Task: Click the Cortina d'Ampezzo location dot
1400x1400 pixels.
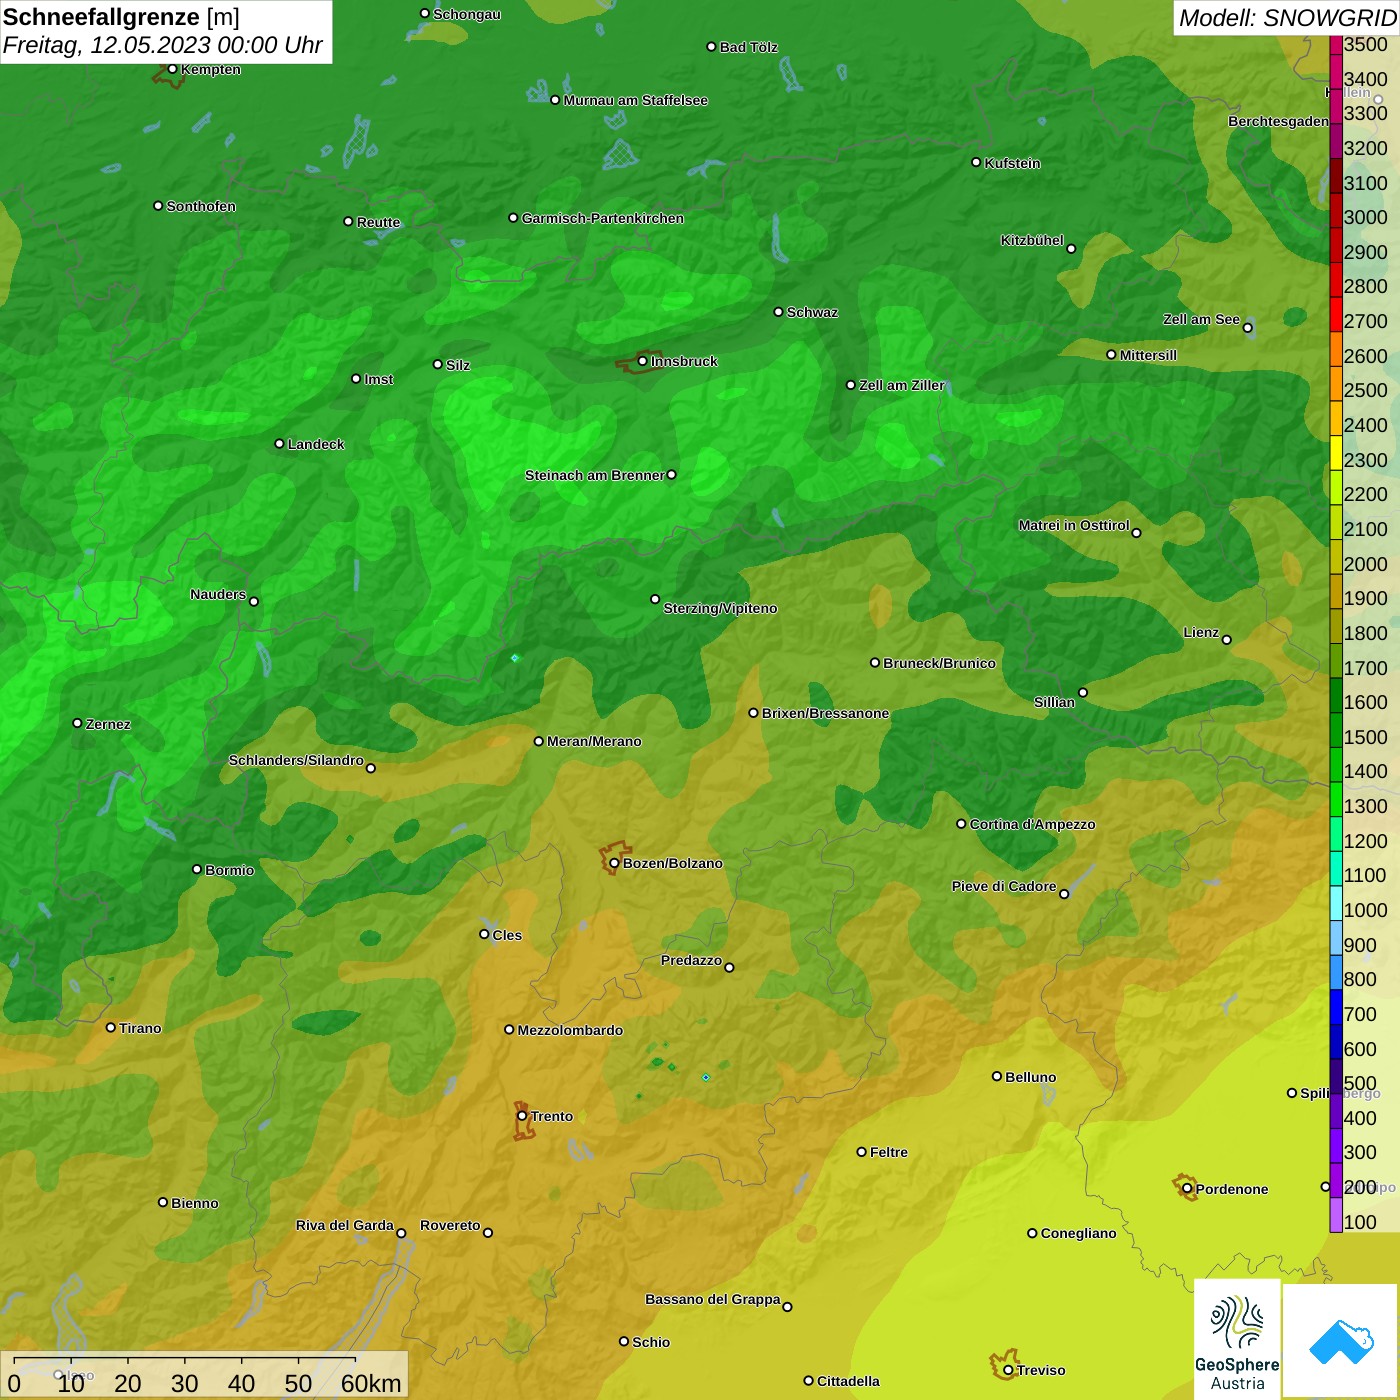Action: point(961,824)
